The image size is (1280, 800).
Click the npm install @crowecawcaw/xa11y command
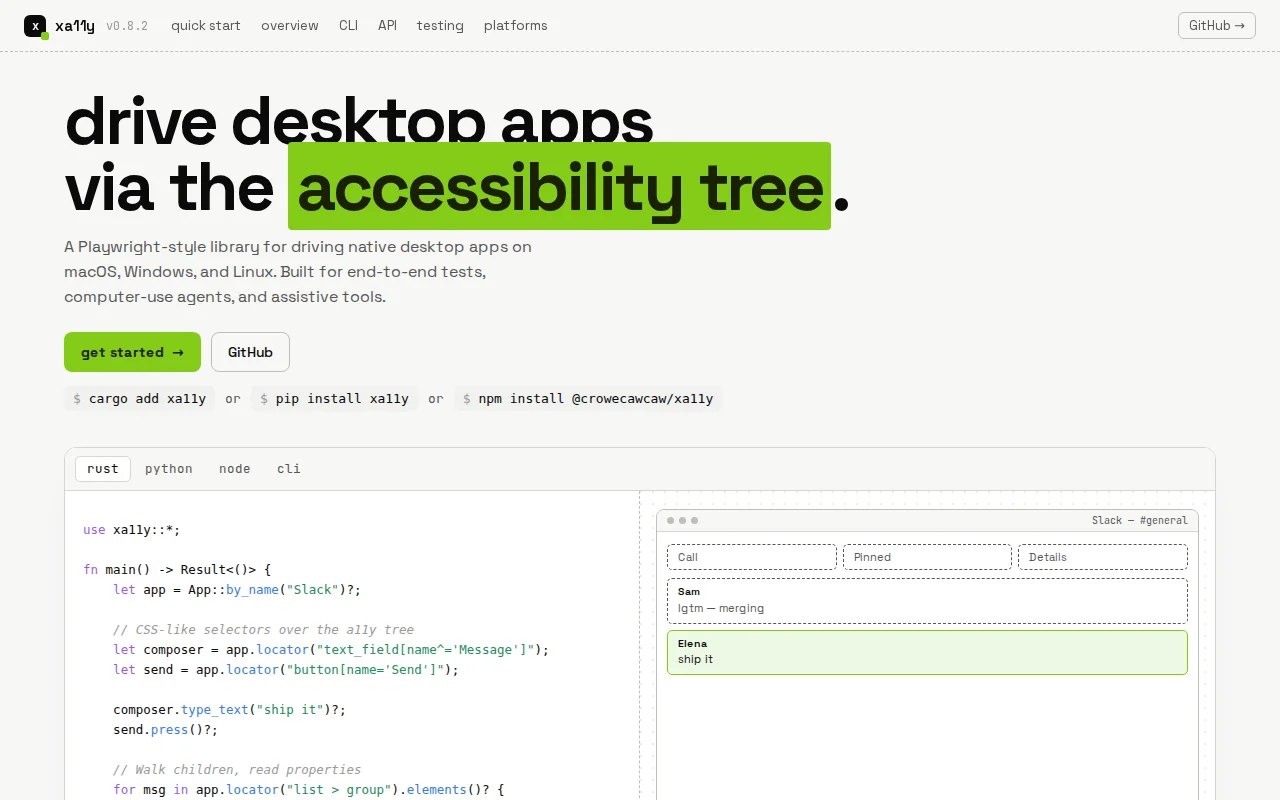pyautogui.click(x=588, y=399)
